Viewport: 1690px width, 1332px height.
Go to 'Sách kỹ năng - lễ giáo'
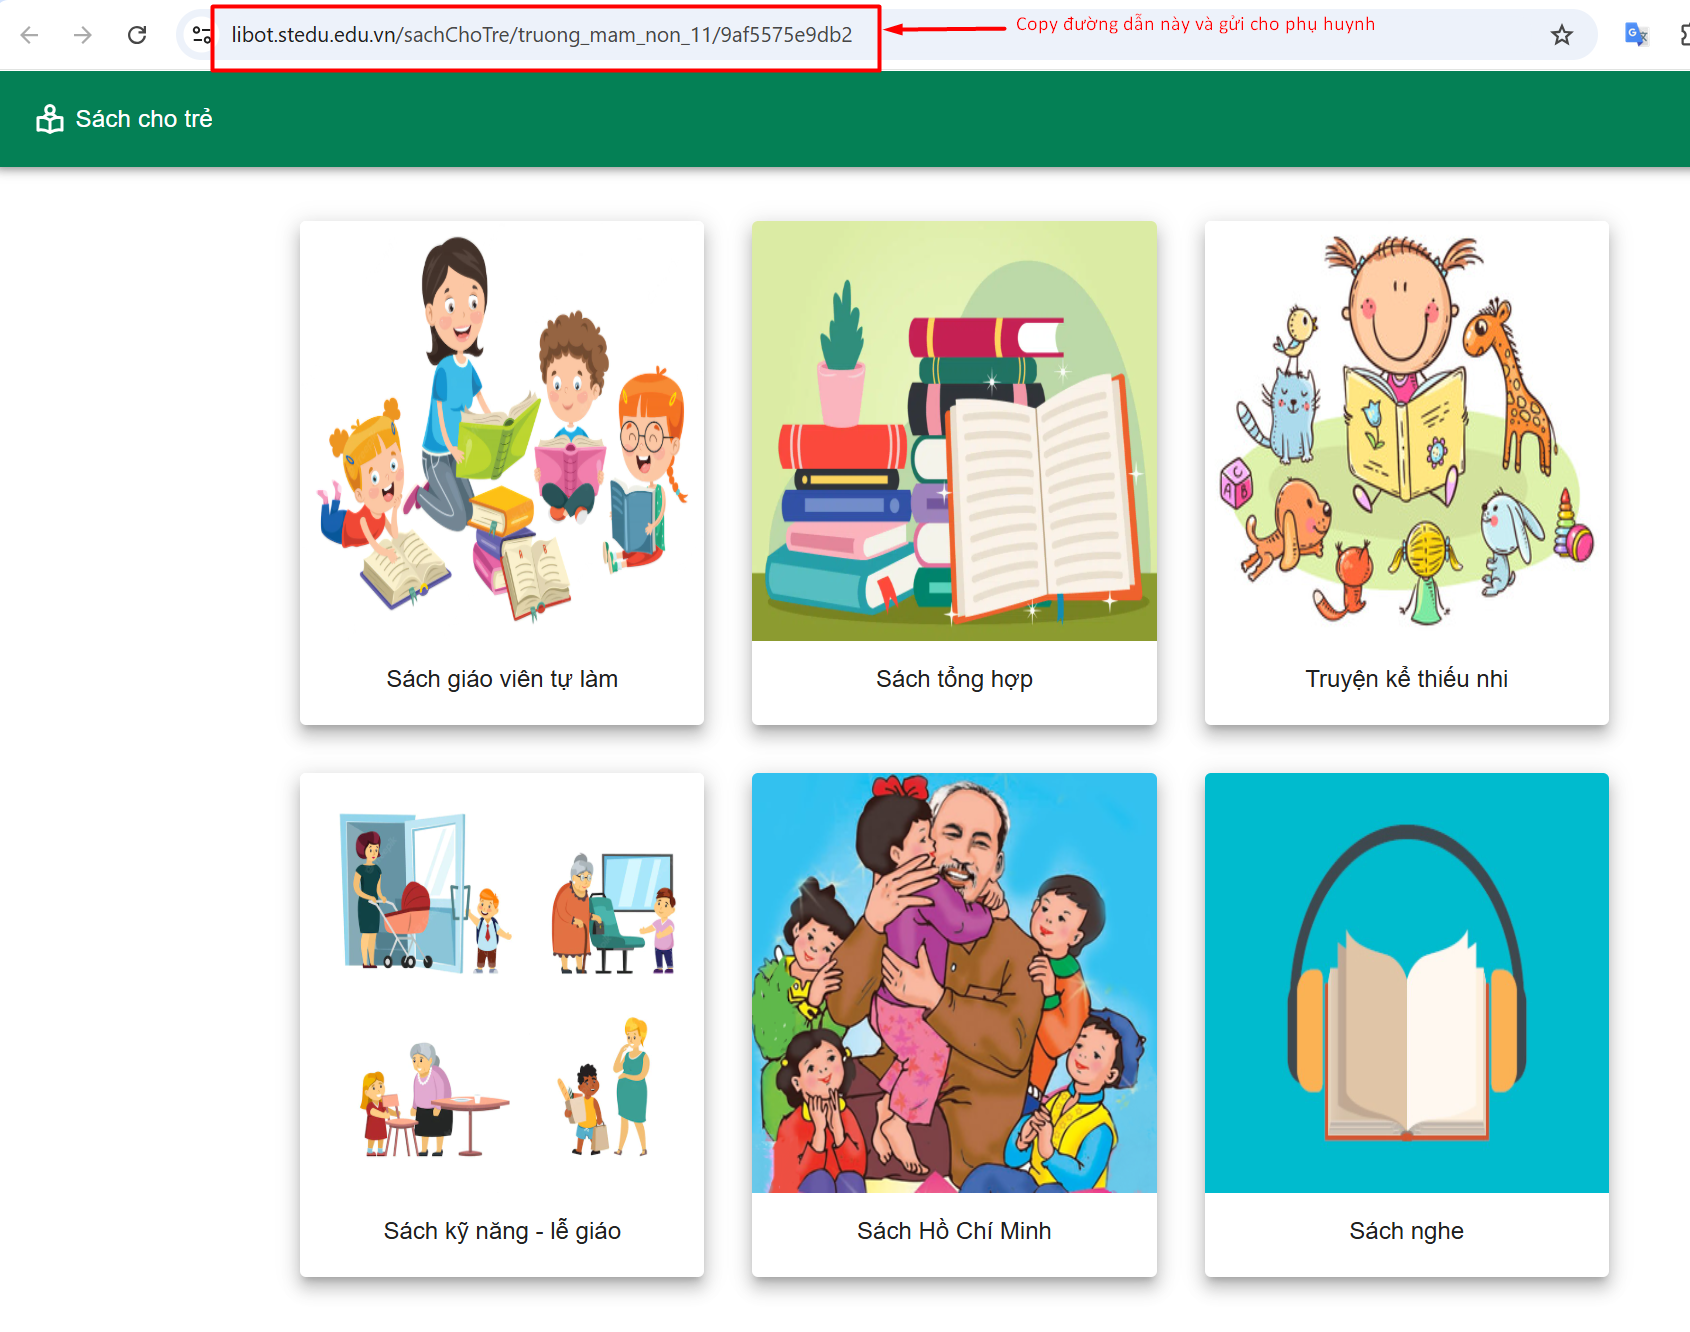click(502, 1231)
